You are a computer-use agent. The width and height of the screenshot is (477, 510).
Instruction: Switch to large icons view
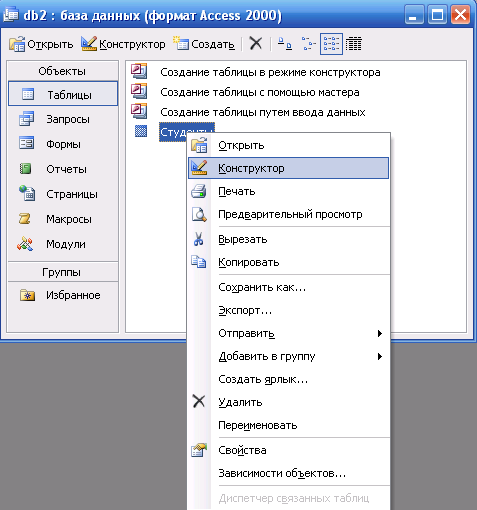tap(285, 44)
